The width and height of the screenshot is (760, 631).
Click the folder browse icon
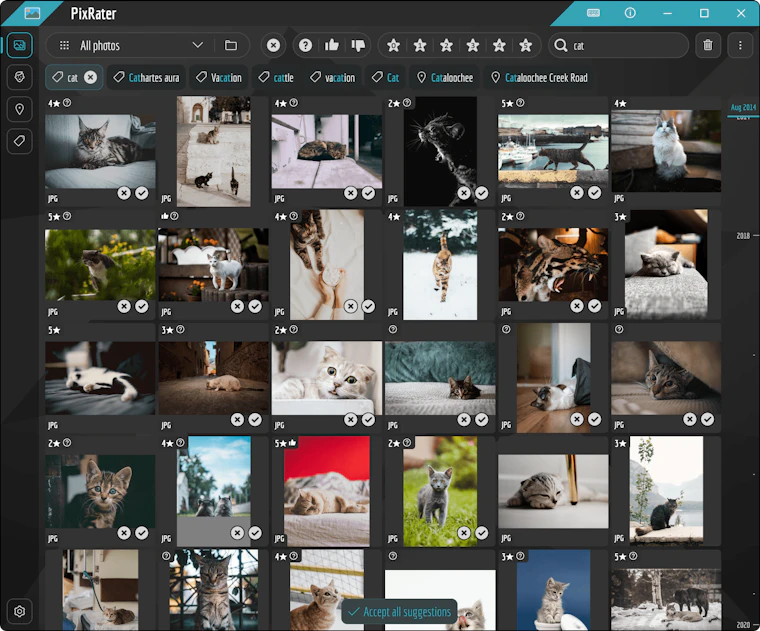[231, 46]
